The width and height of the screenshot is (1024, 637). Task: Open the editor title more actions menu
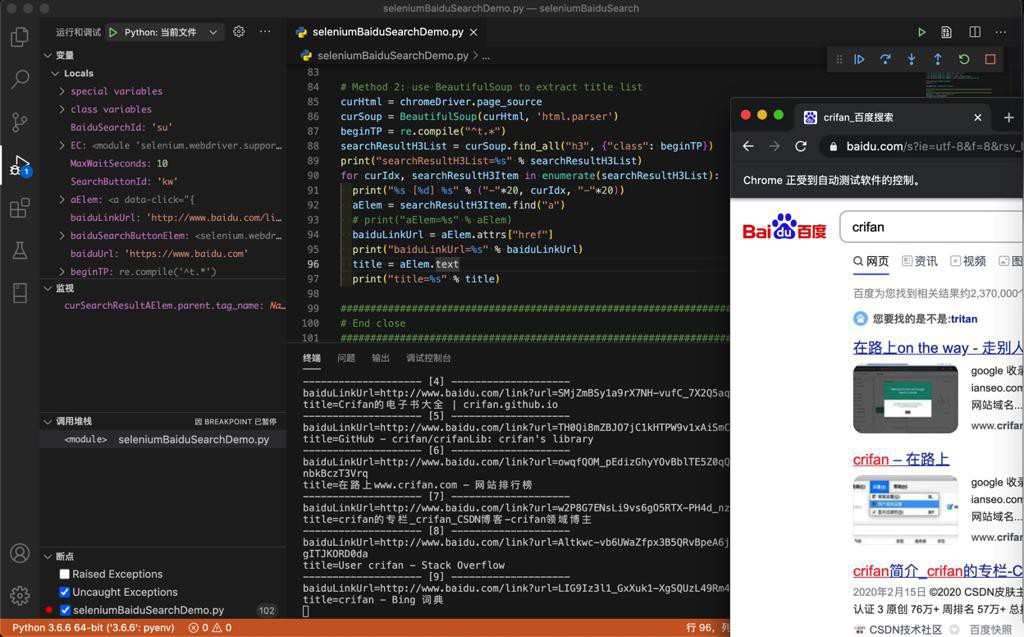coord(1001,32)
